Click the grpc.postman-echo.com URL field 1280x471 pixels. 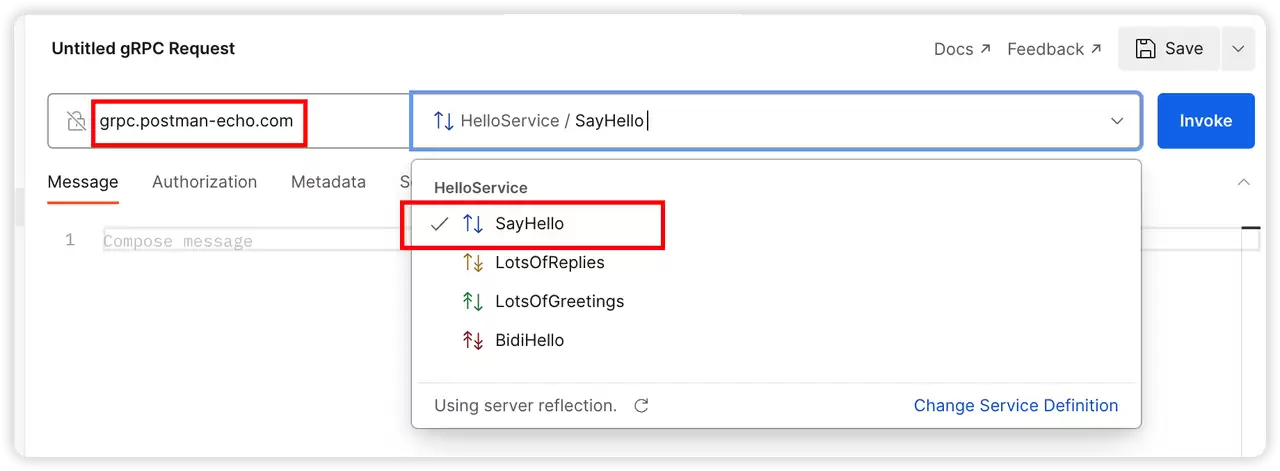coord(230,121)
